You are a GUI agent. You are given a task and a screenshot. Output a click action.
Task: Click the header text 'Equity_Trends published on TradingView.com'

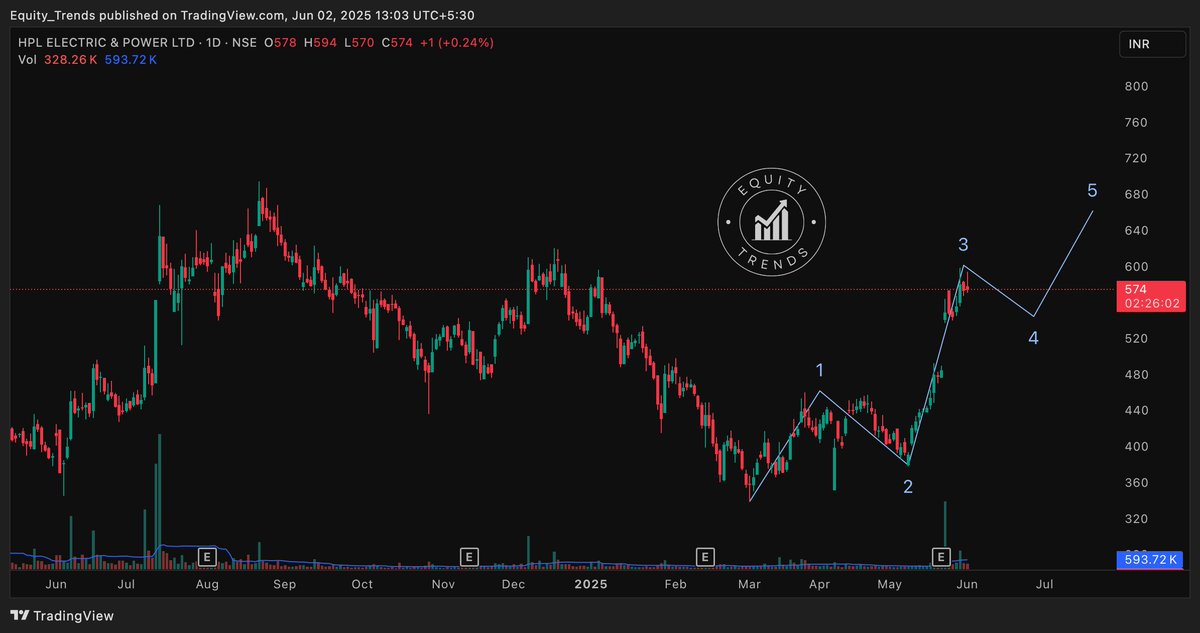[146, 14]
